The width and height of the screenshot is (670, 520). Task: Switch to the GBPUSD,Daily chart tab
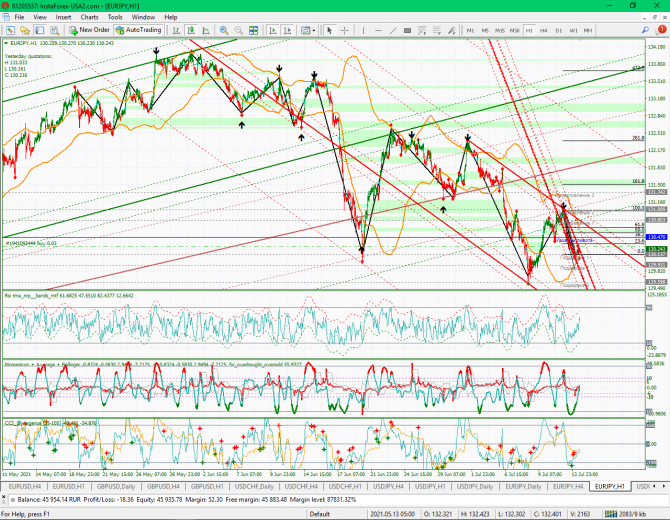pyautogui.click(x=115, y=486)
